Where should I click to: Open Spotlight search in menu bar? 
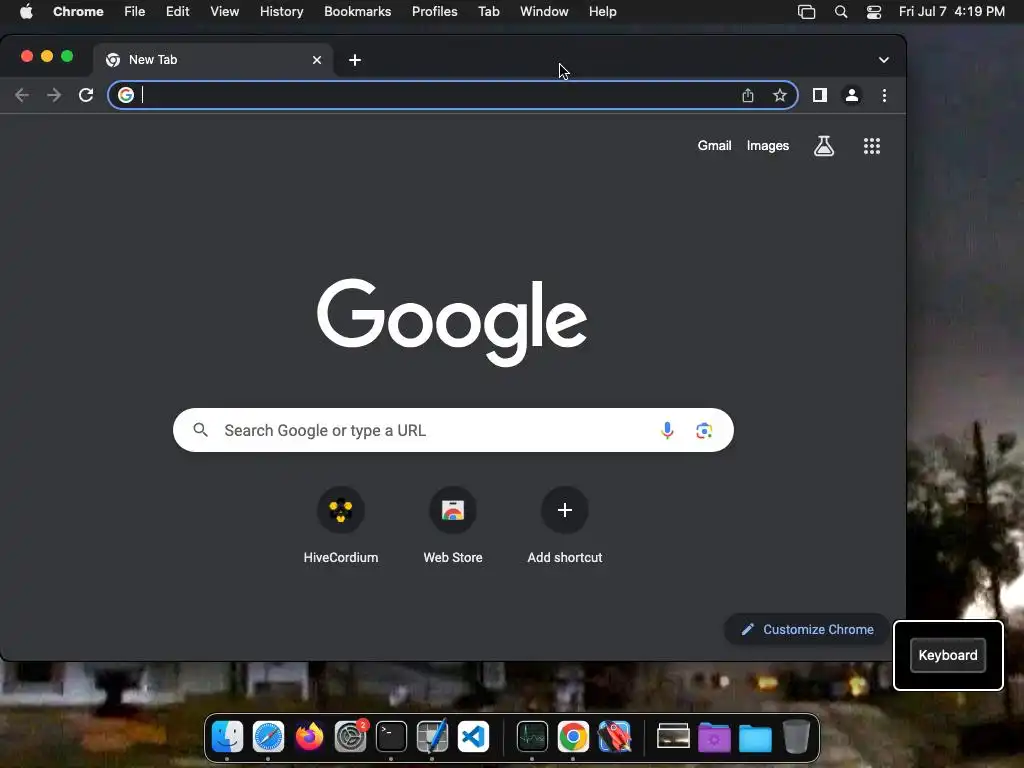(x=840, y=12)
